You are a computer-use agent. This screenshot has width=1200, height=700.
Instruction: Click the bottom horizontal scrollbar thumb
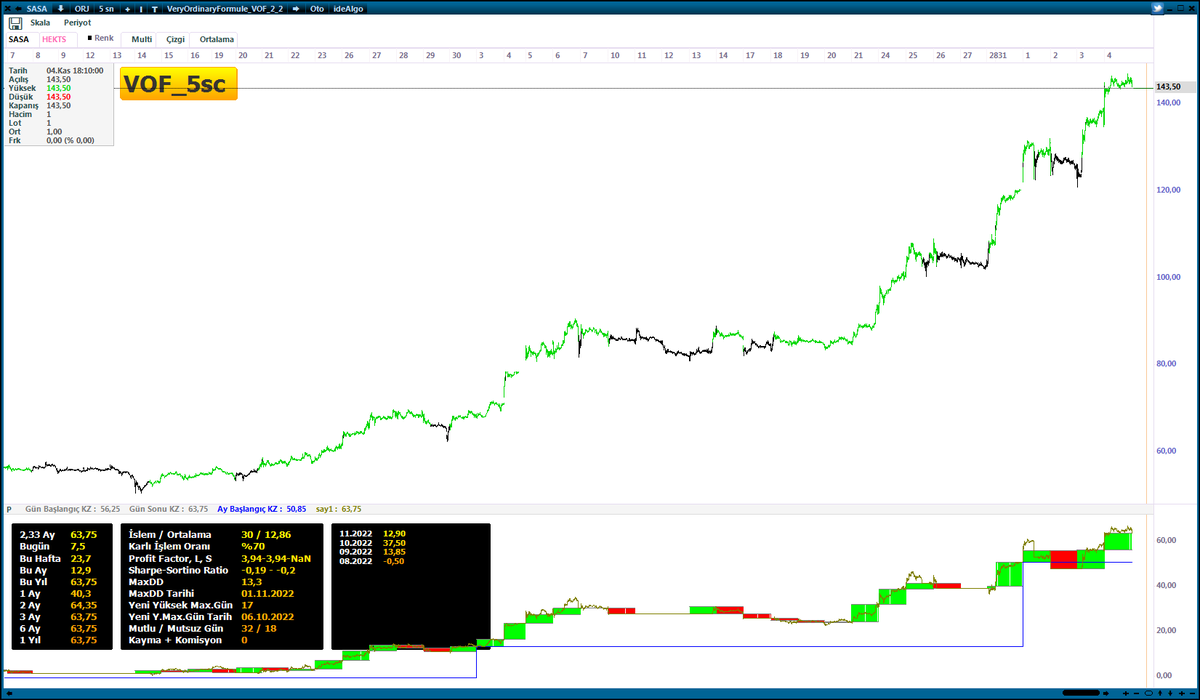coord(1081,693)
